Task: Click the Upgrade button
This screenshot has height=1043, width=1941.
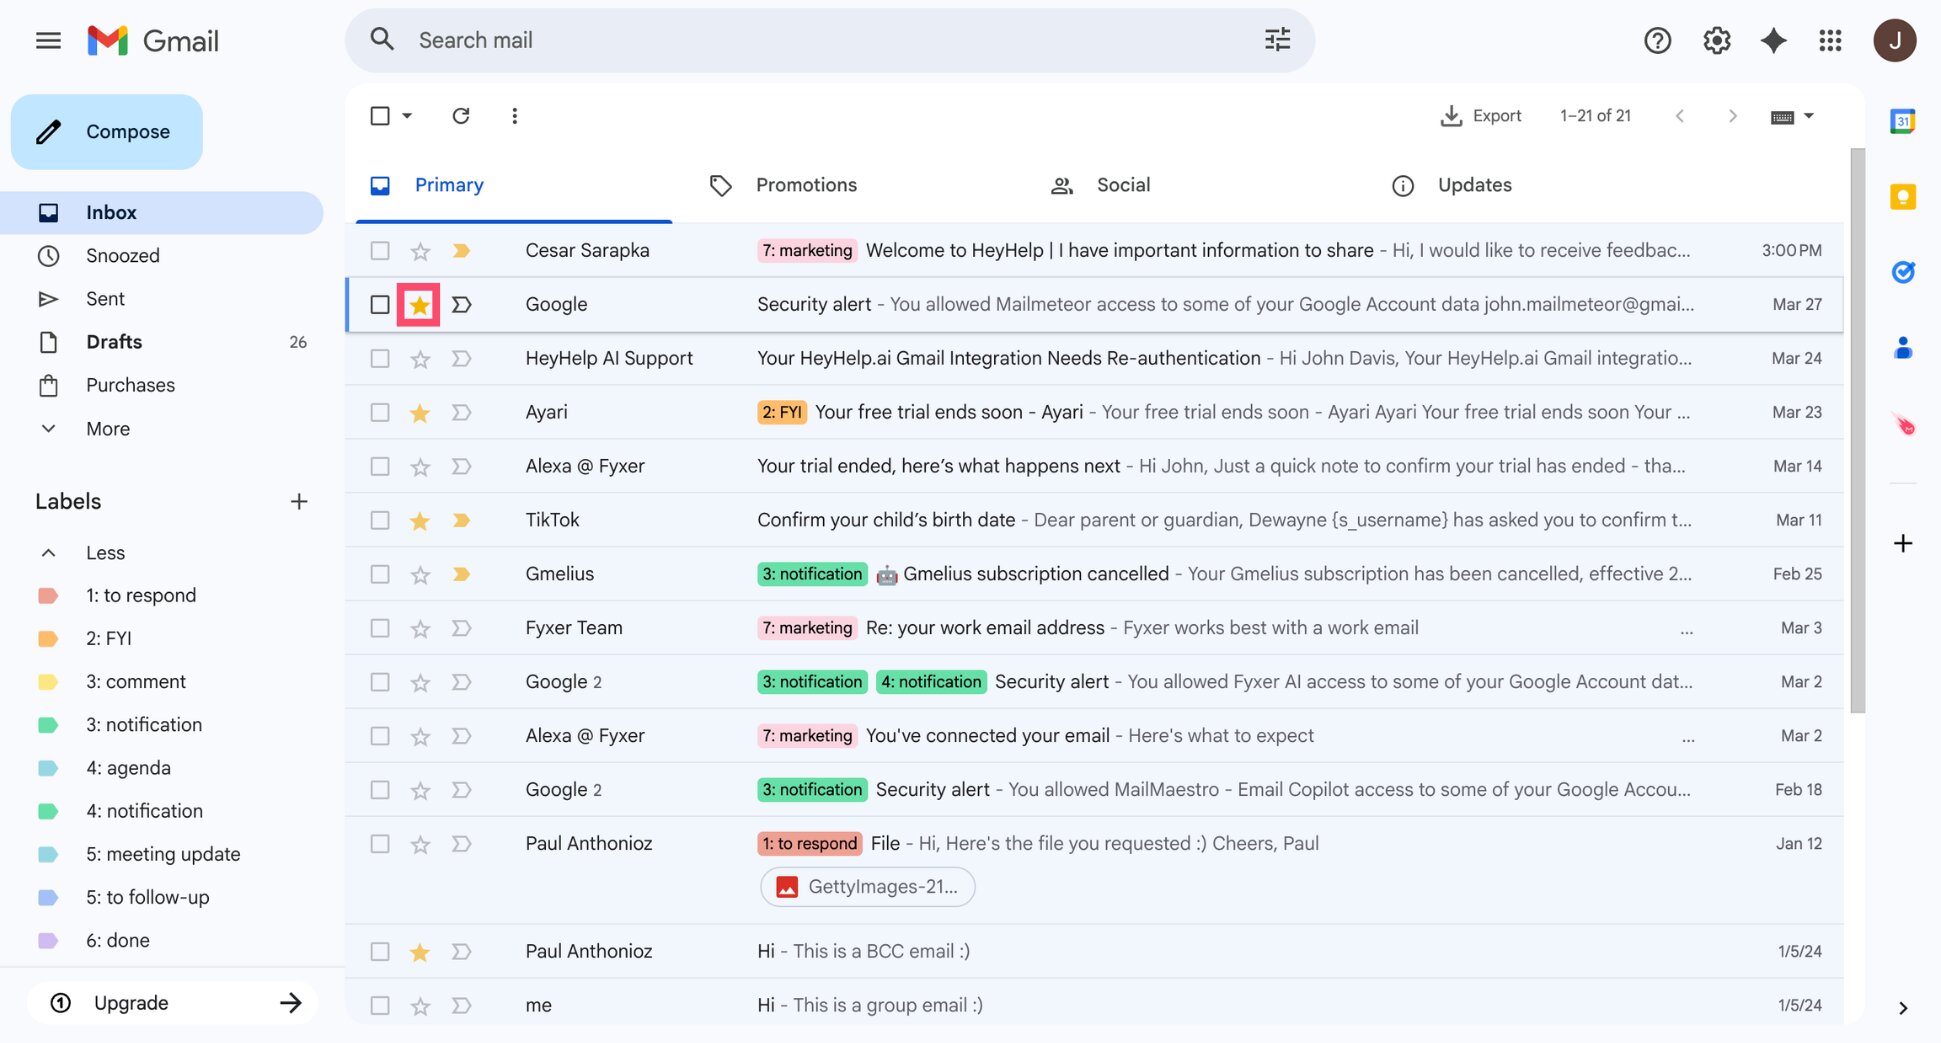Action: (172, 1003)
